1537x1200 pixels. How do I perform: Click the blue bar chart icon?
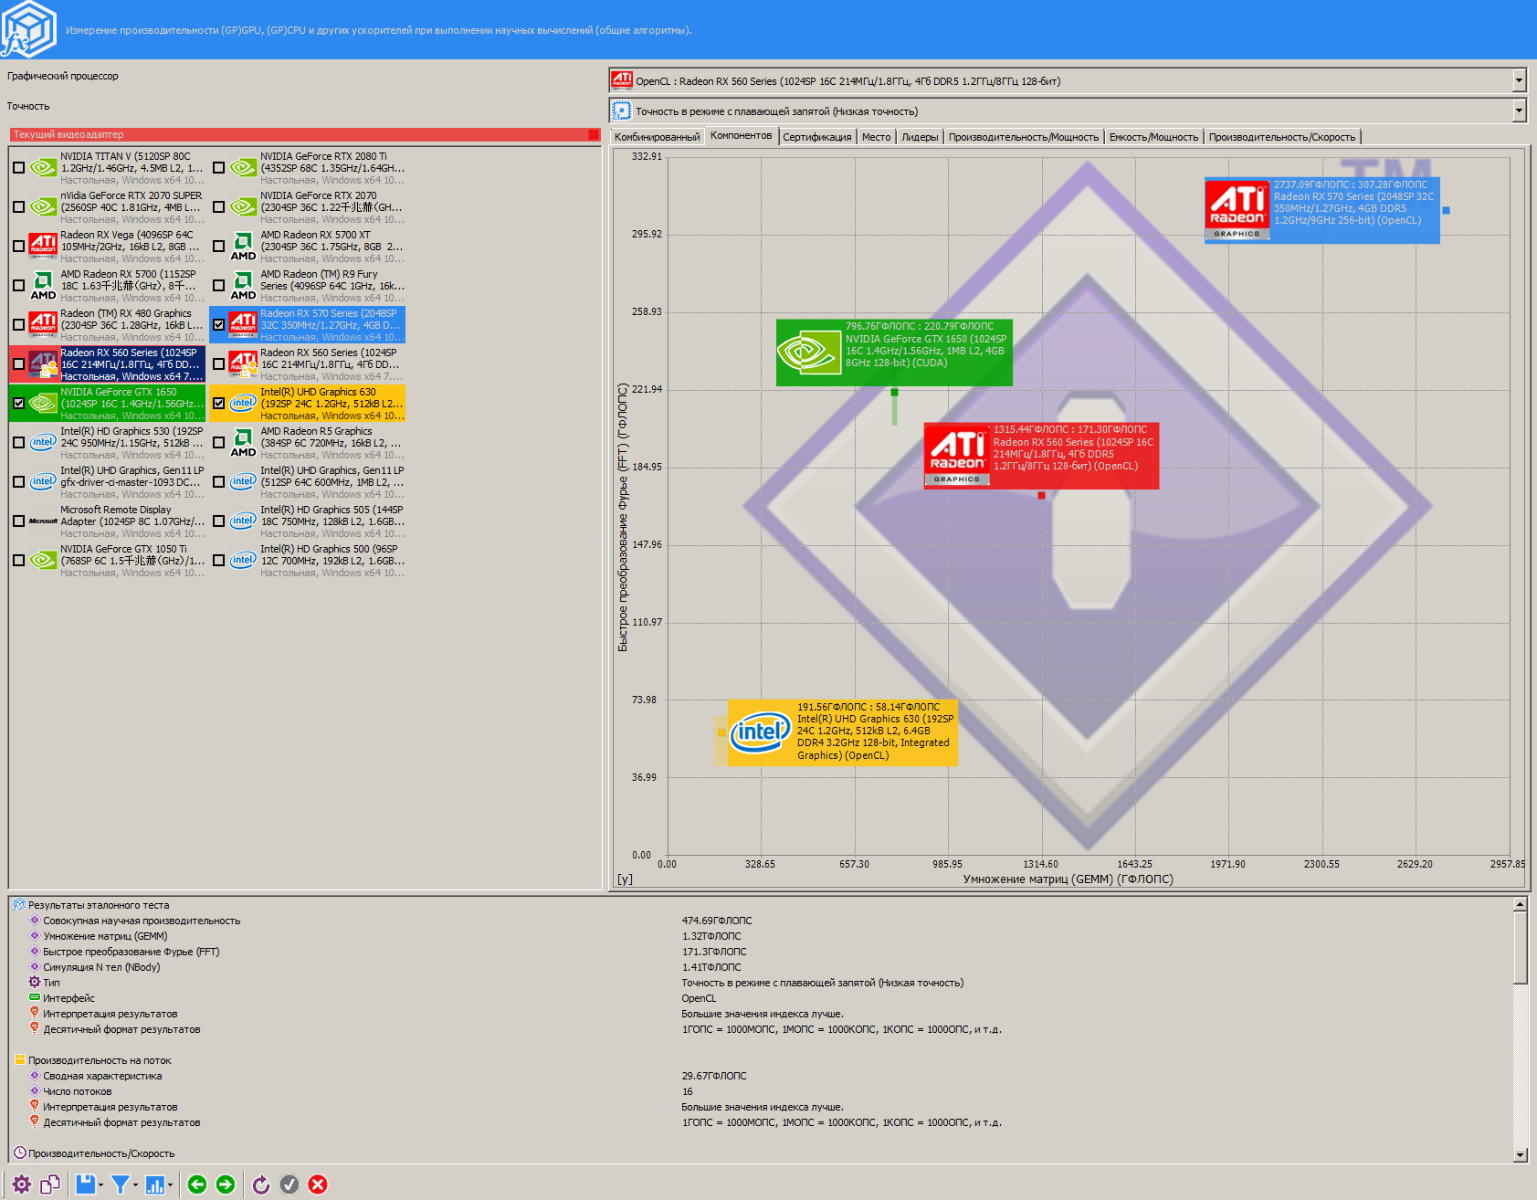(x=155, y=1185)
